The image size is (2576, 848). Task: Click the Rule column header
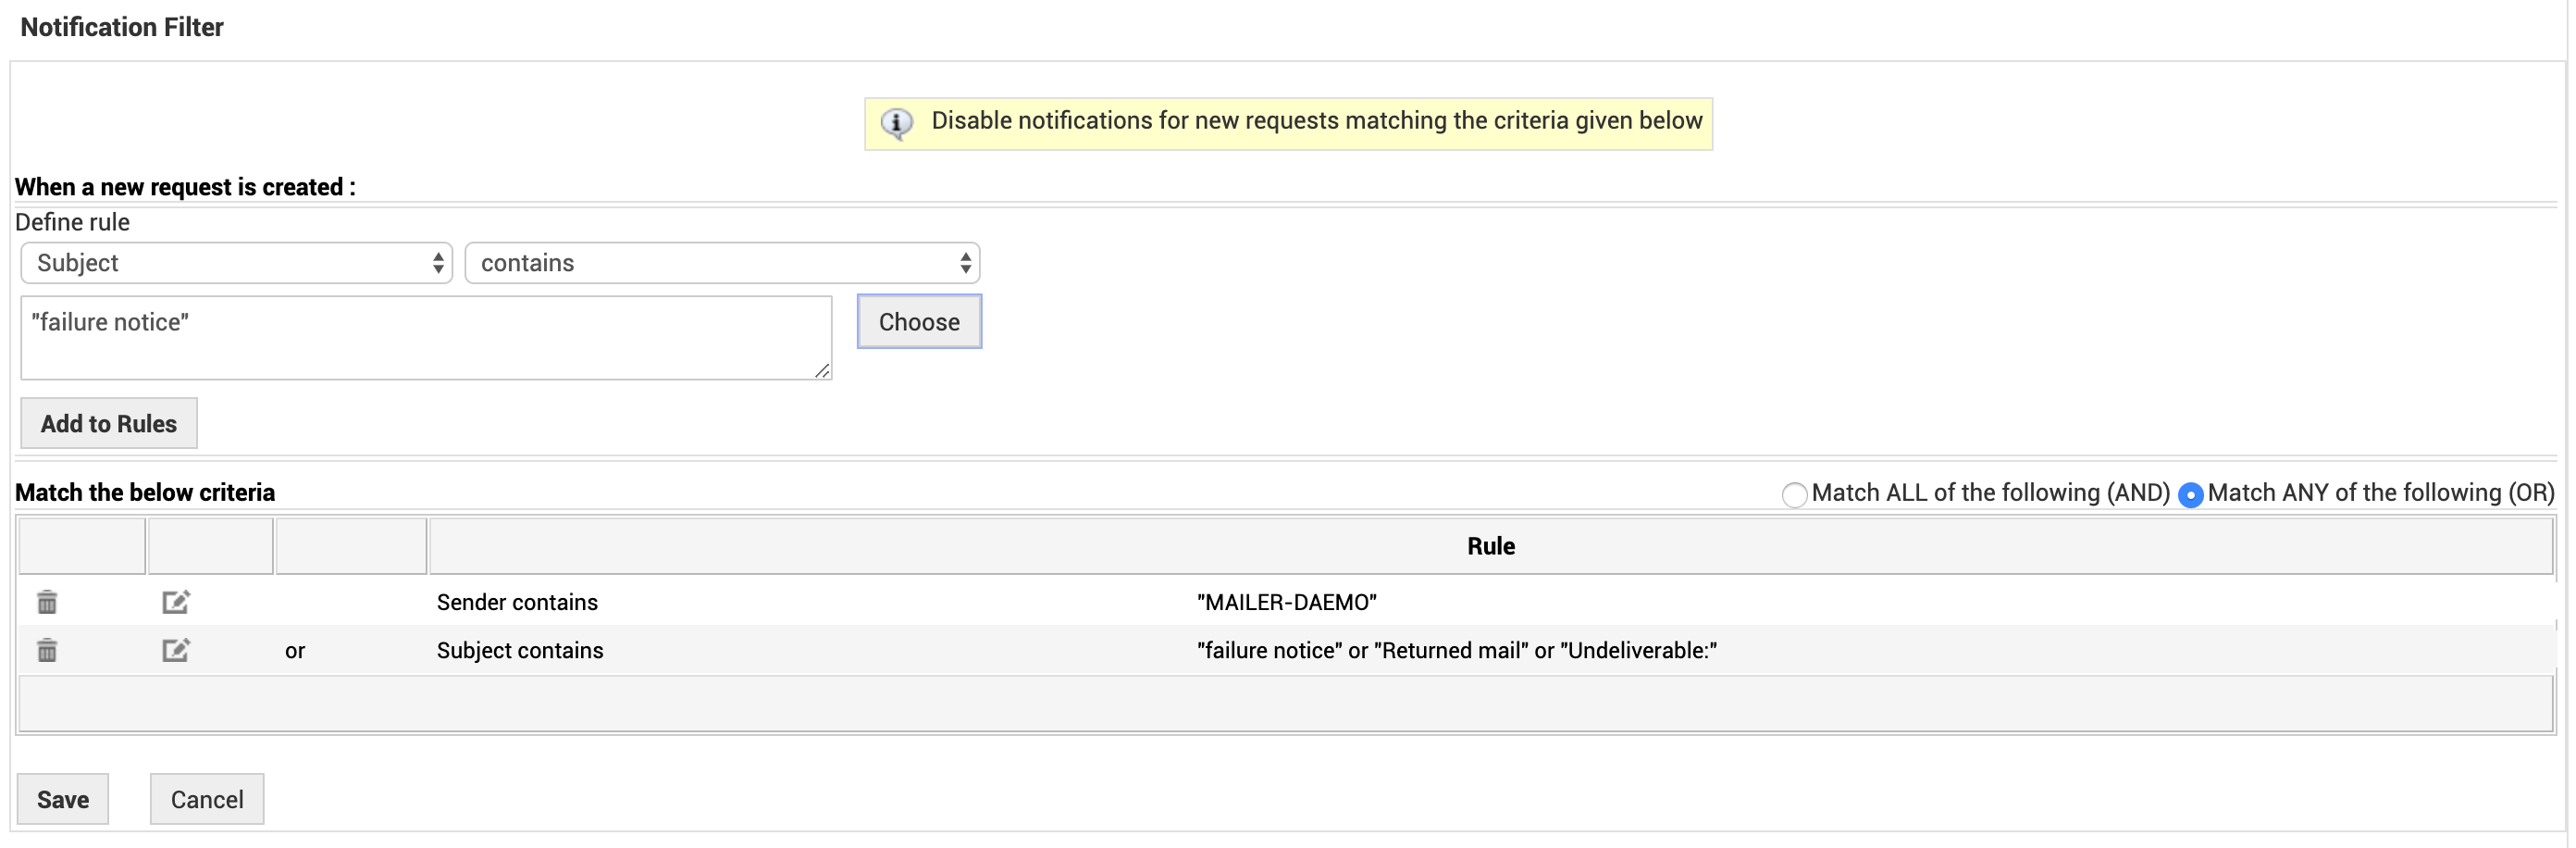click(x=1490, y=546)
